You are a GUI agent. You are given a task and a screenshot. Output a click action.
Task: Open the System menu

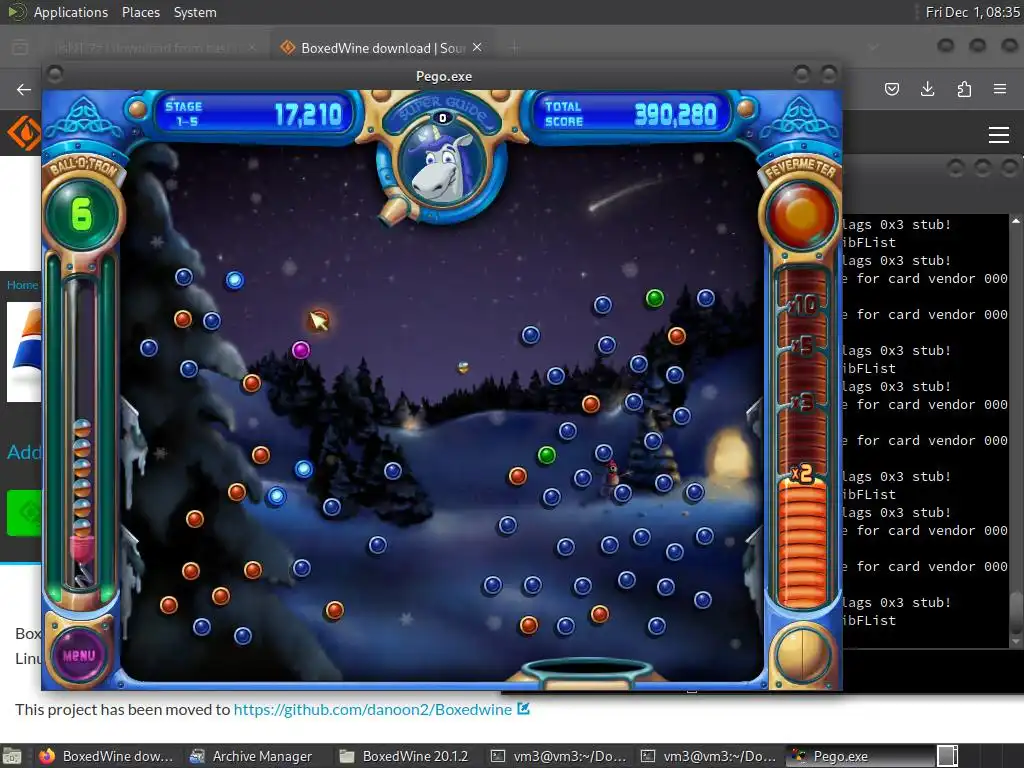[195, 12]
